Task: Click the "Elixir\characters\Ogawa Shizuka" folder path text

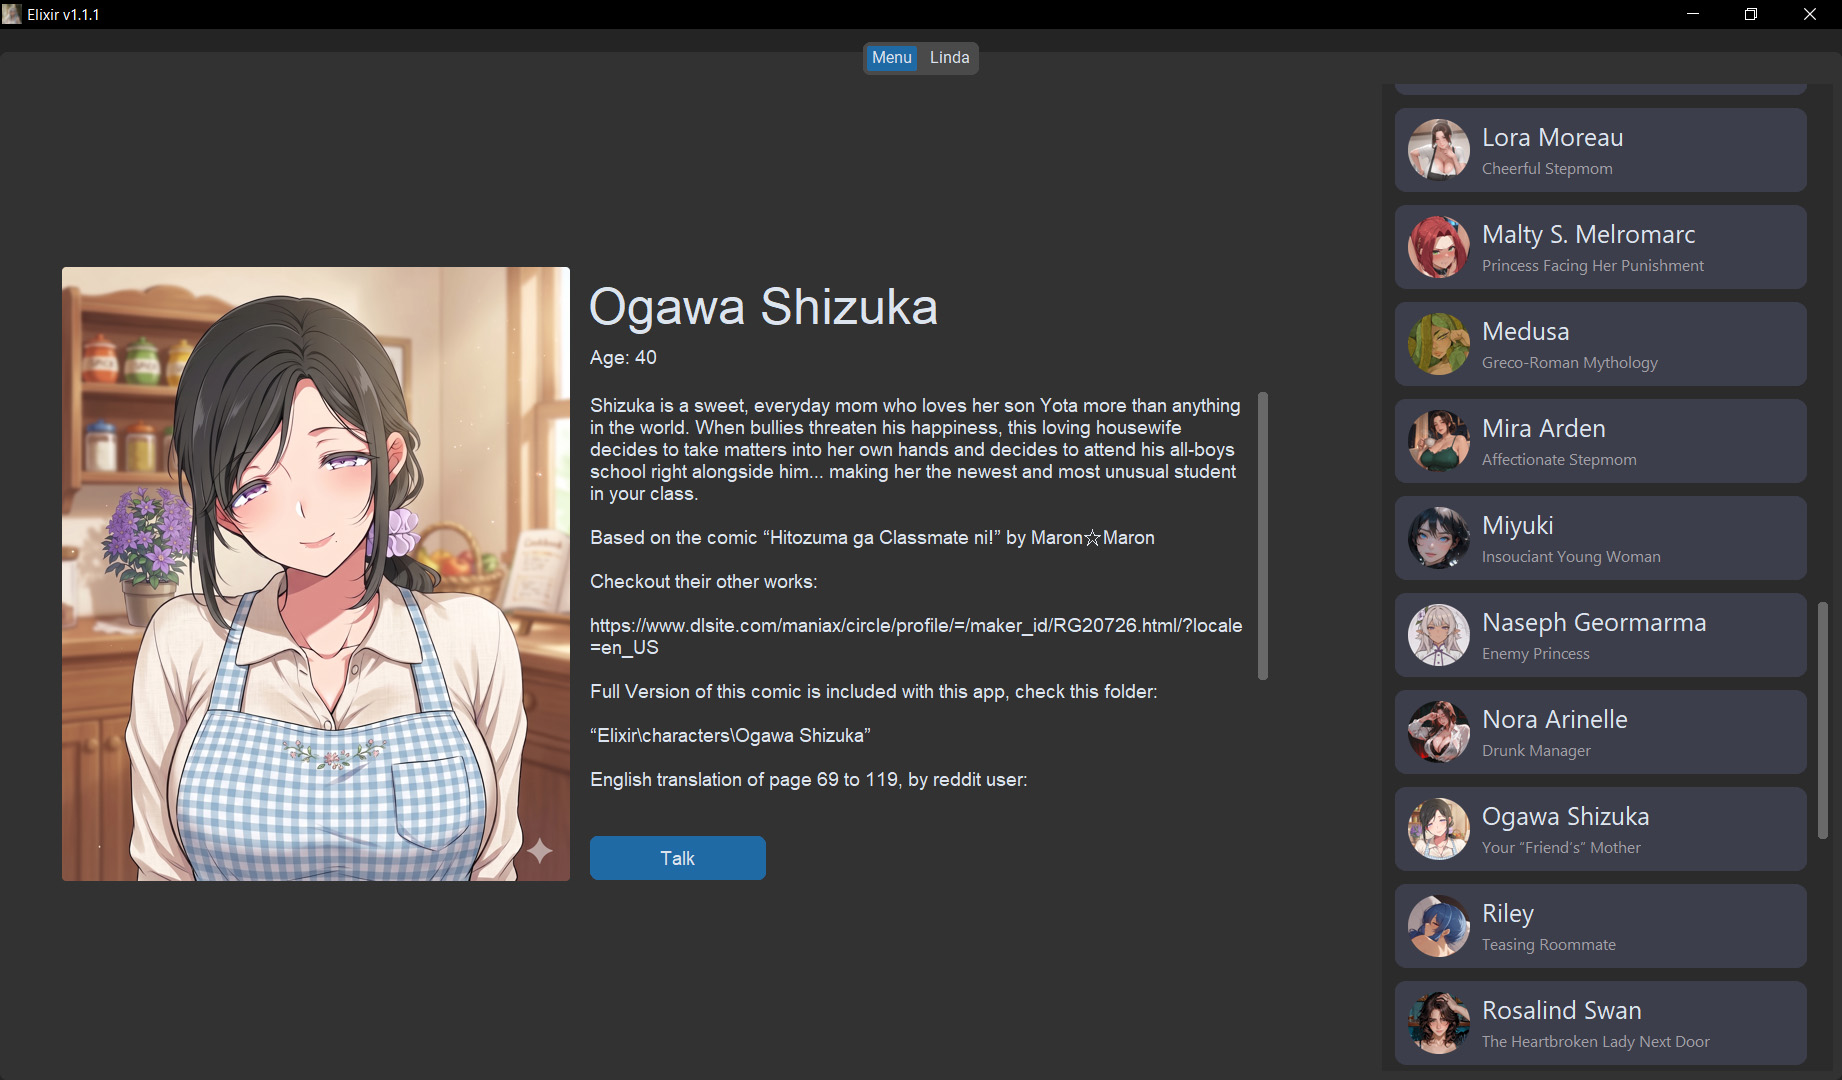Action: (730, 735)
